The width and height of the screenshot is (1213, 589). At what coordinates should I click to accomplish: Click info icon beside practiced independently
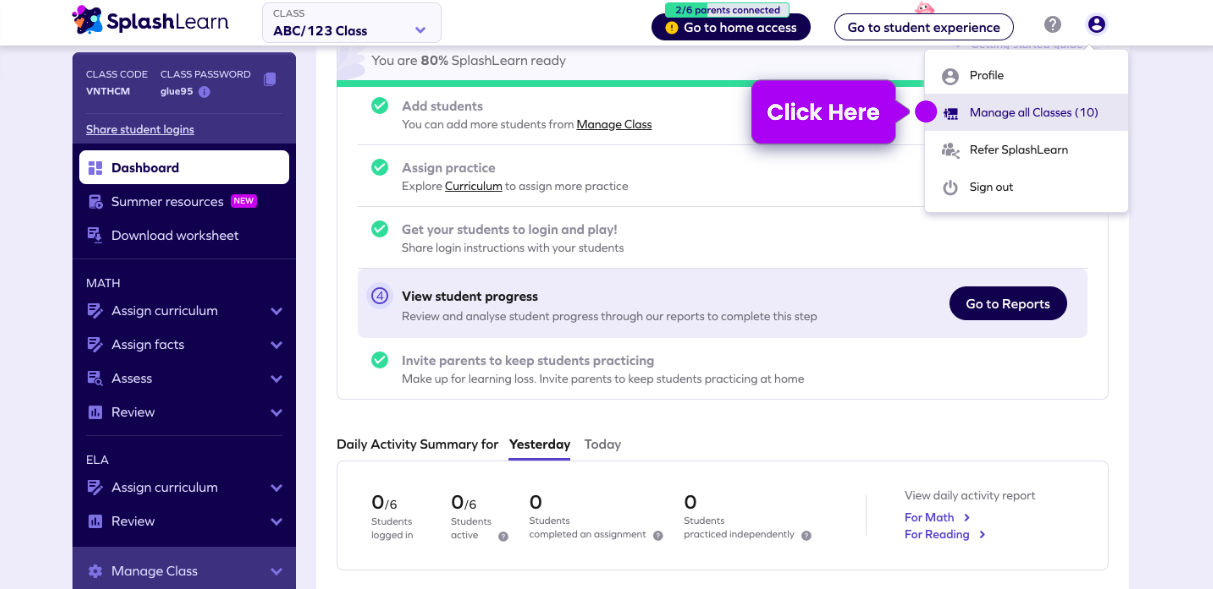pos(806,536)
